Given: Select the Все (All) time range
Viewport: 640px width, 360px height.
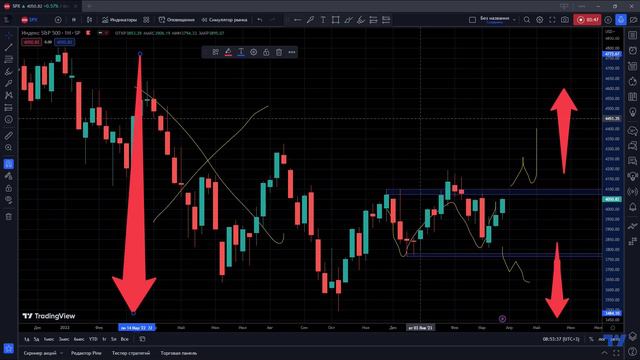Looking at the screenshot, I should pyautogui.click(x=124, y=339).
